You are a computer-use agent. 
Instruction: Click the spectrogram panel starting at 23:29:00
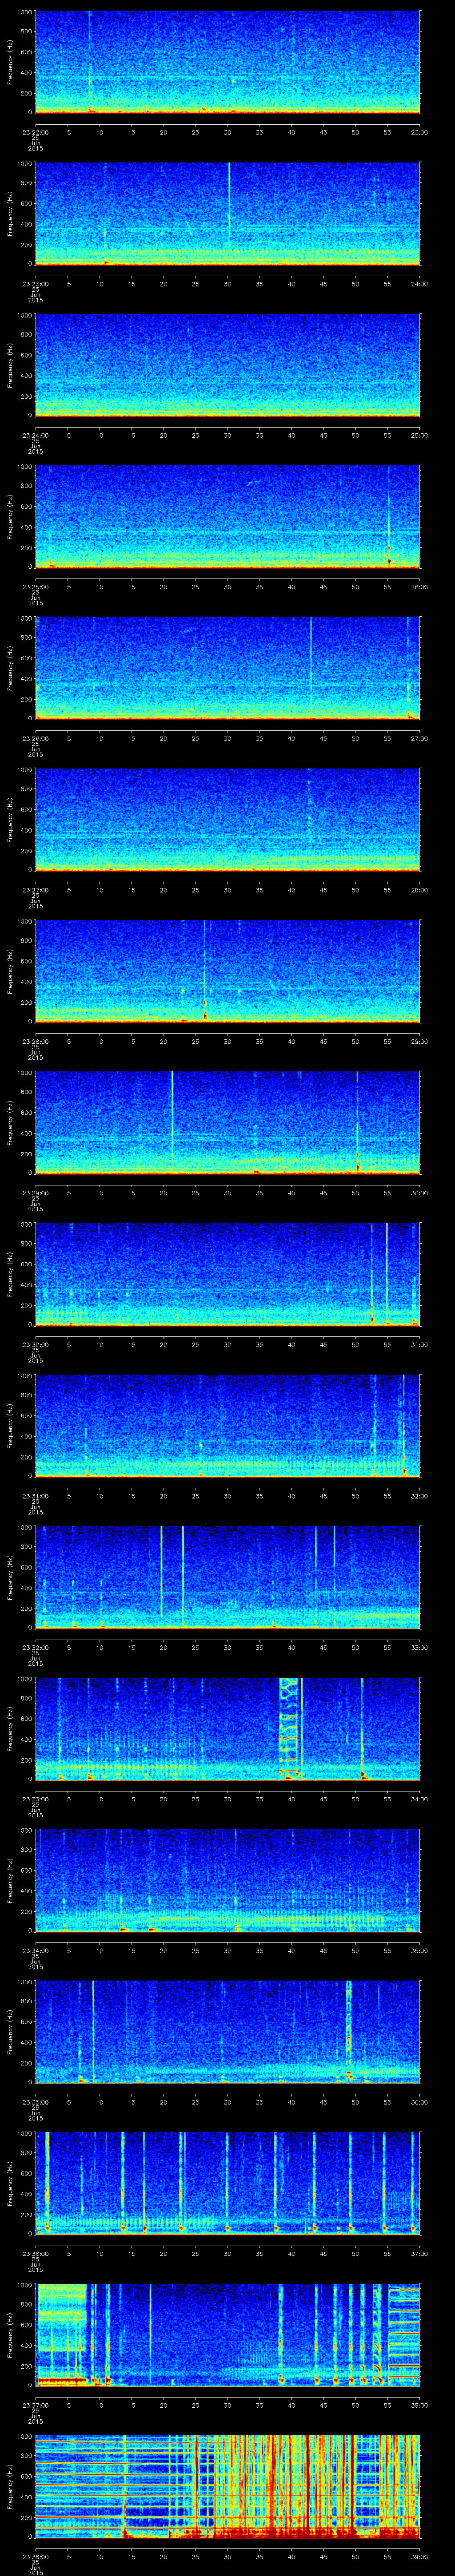point(228,1122)
